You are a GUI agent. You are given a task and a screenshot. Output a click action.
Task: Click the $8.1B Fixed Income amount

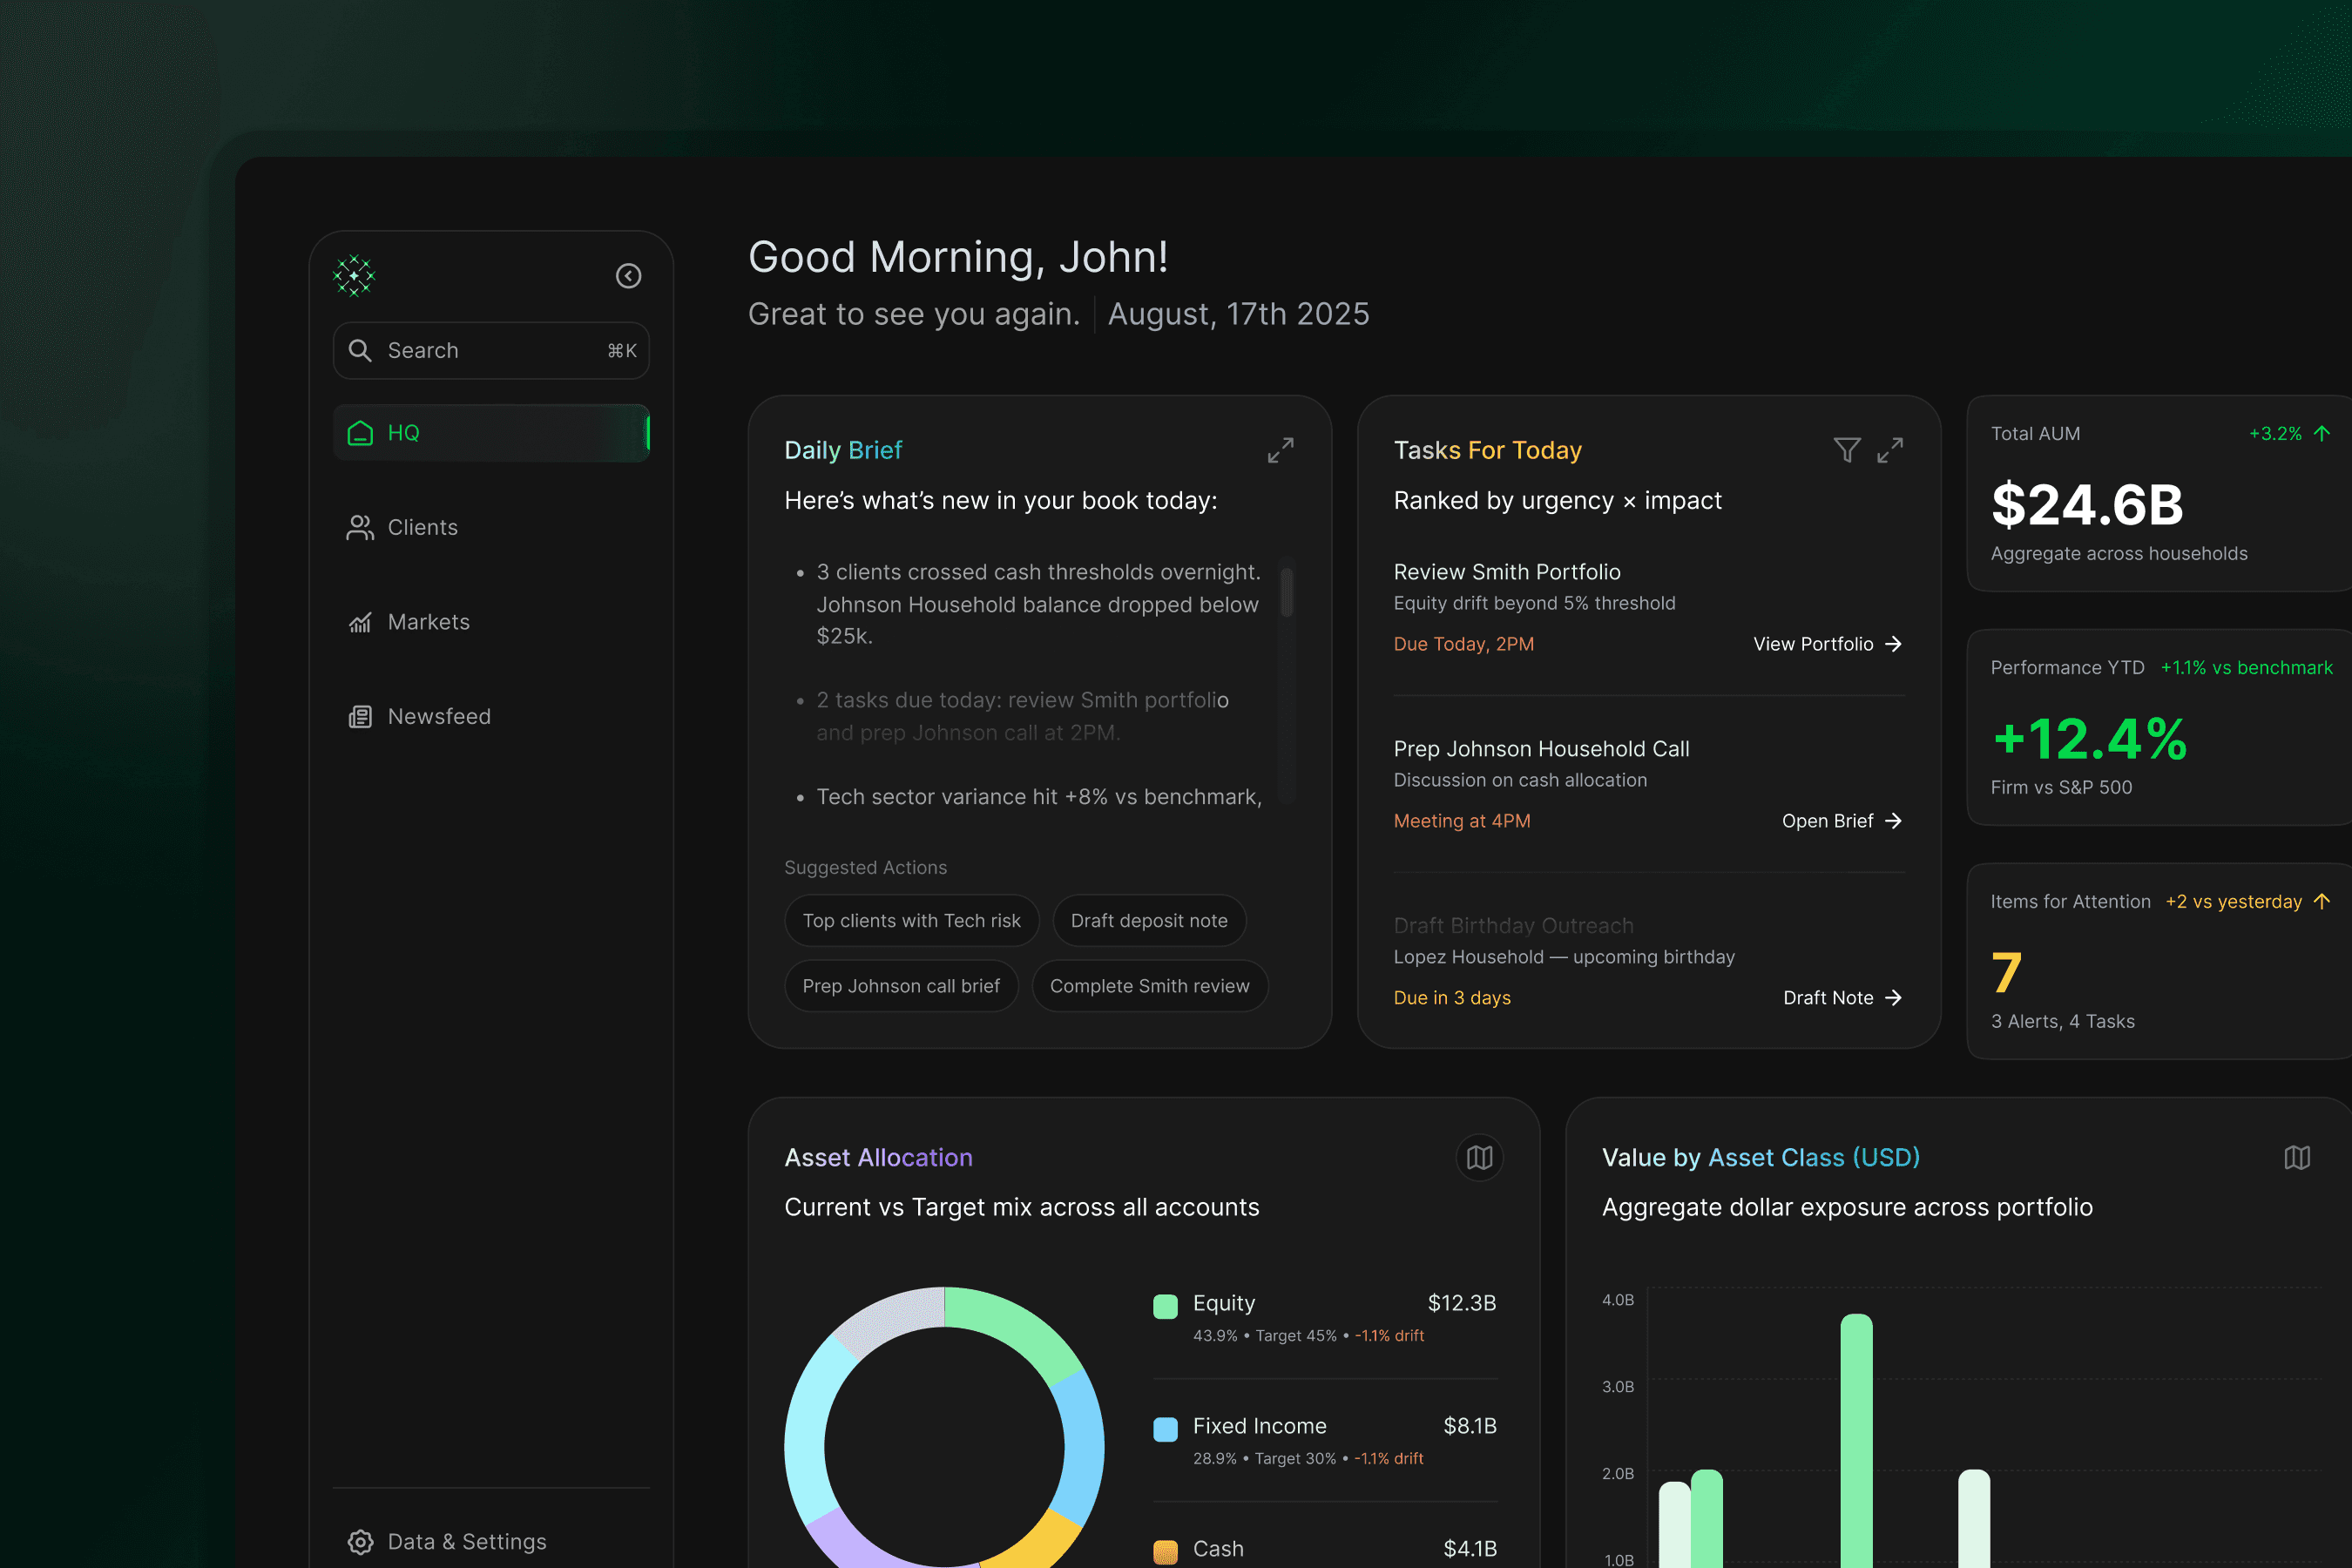(x=1469, y=1426)
